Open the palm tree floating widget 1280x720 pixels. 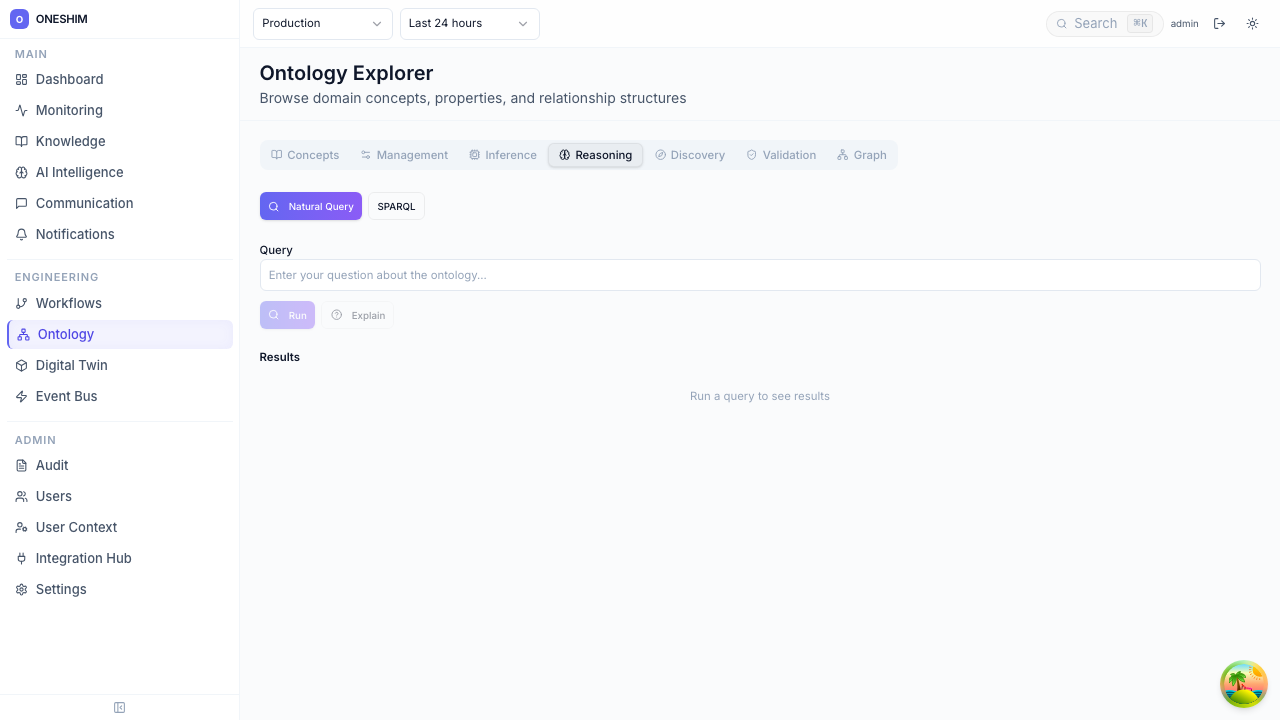[1244, 684]
